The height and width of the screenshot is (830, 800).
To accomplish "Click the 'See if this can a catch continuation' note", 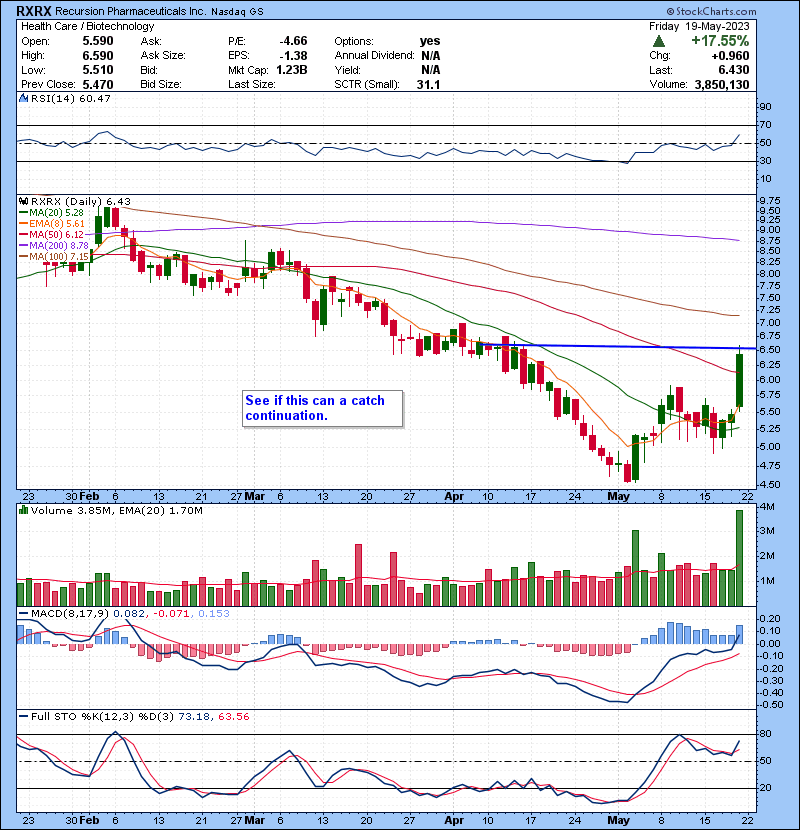I will [322, 408].
